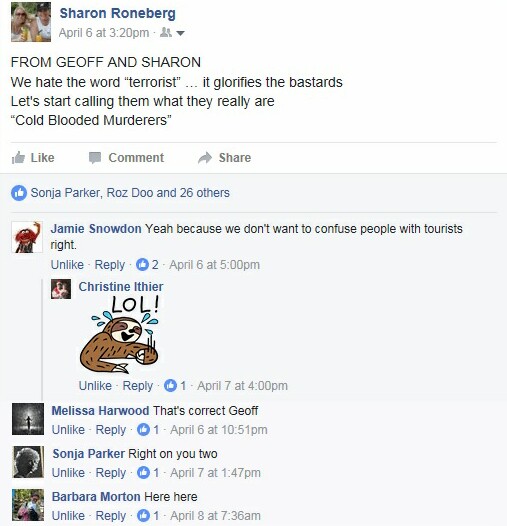Click the blue like reaction icon beside Sonja Parker, Roz Doo
507x526 pixels.
coord(19,193)
